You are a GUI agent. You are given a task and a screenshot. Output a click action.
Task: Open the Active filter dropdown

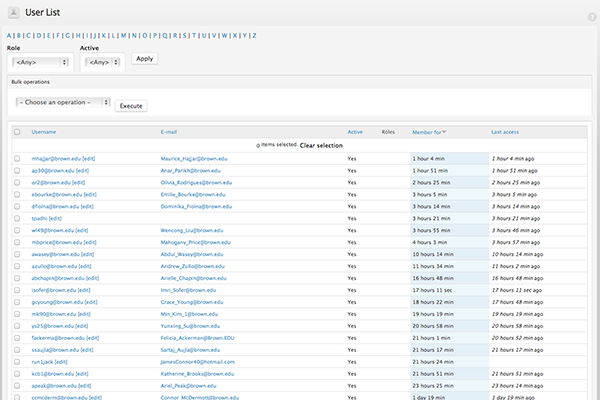tap(103, 62)
